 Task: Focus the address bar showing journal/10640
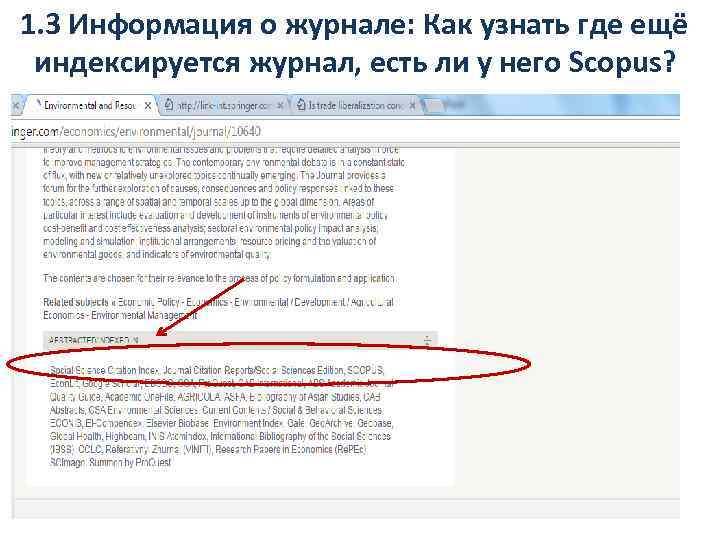344,132
